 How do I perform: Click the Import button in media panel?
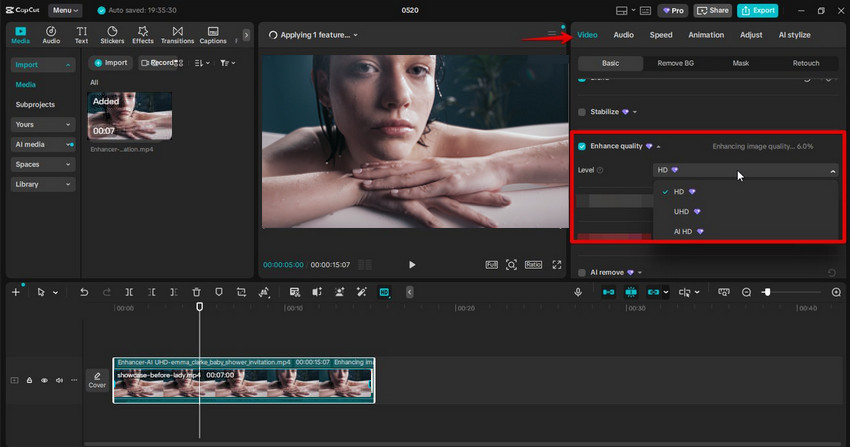(x=111, y=63)
